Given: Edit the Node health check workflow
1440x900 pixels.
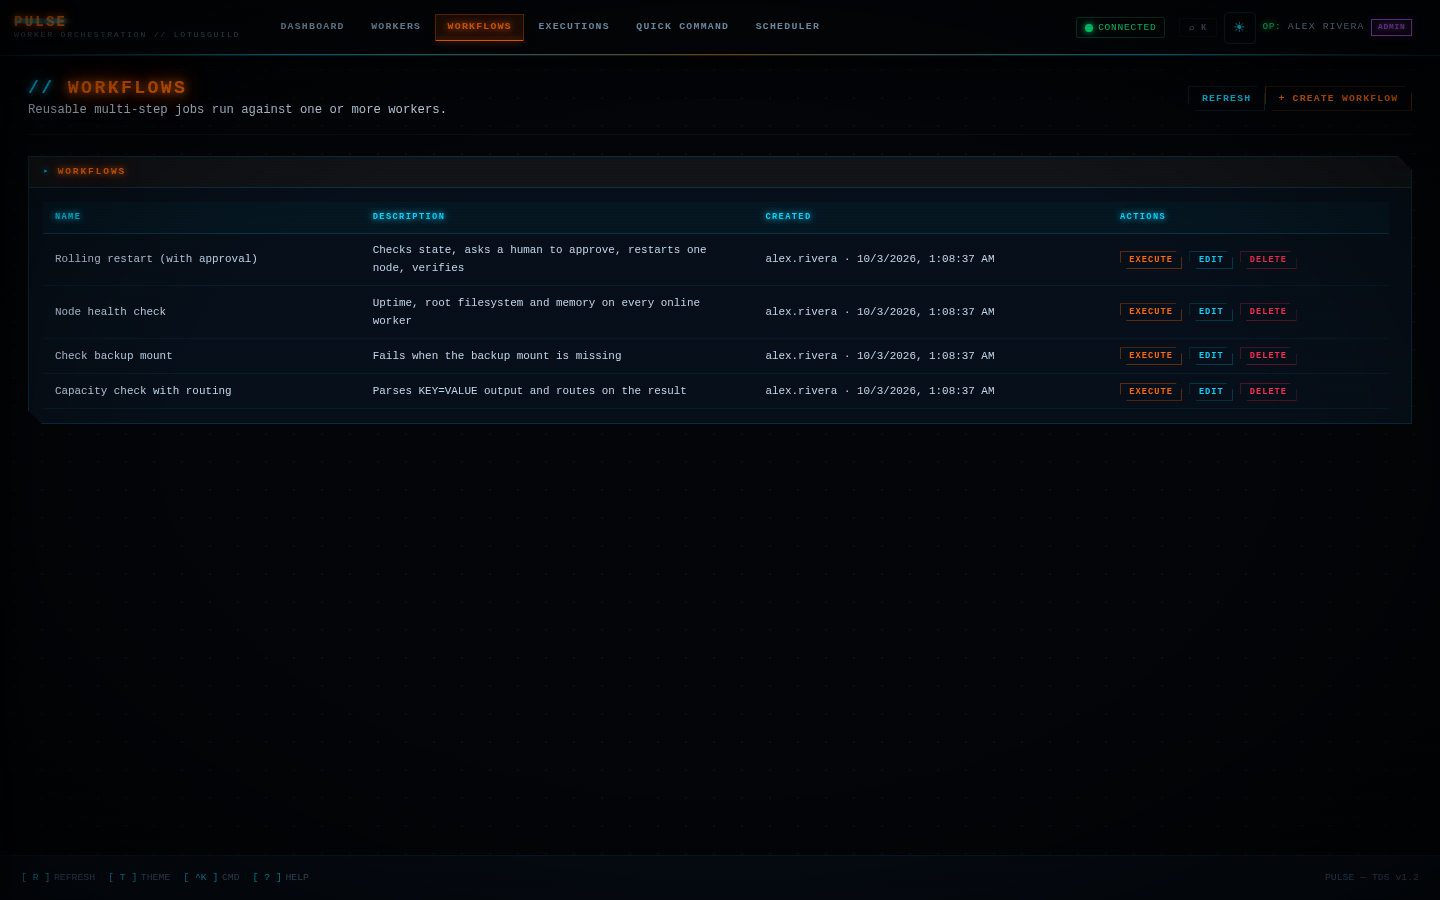Looking at the screenshot, I should pos(1211,312).
